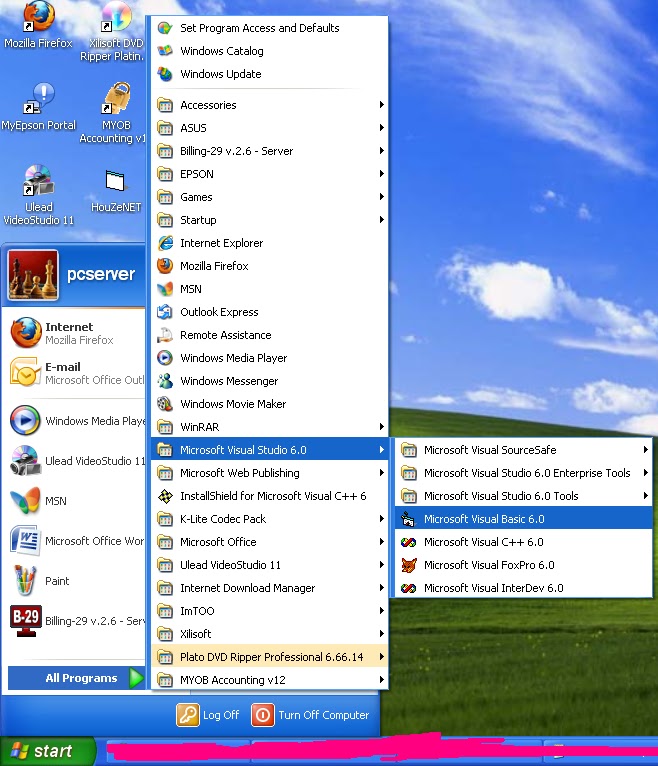Image resolution: width=658 pixels, height=766 pixels.
Task: Open MSN from All Programs list
Action: tap(270, 289)
